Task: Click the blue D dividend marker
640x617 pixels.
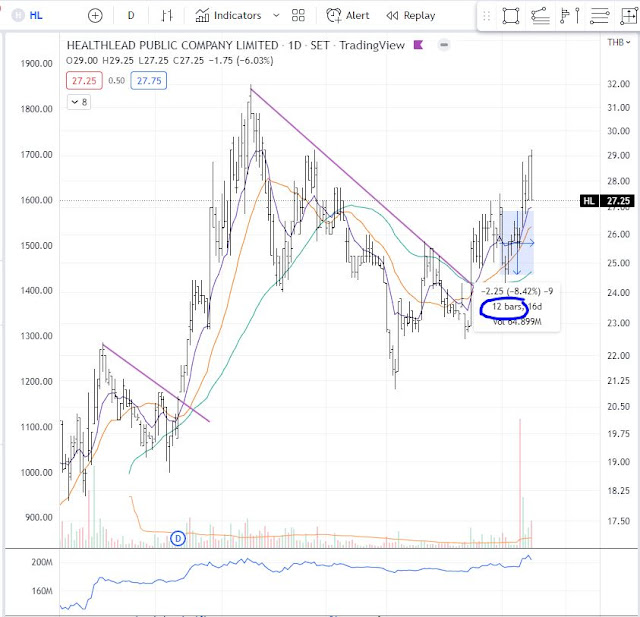Action: click(x=178, y=538)
